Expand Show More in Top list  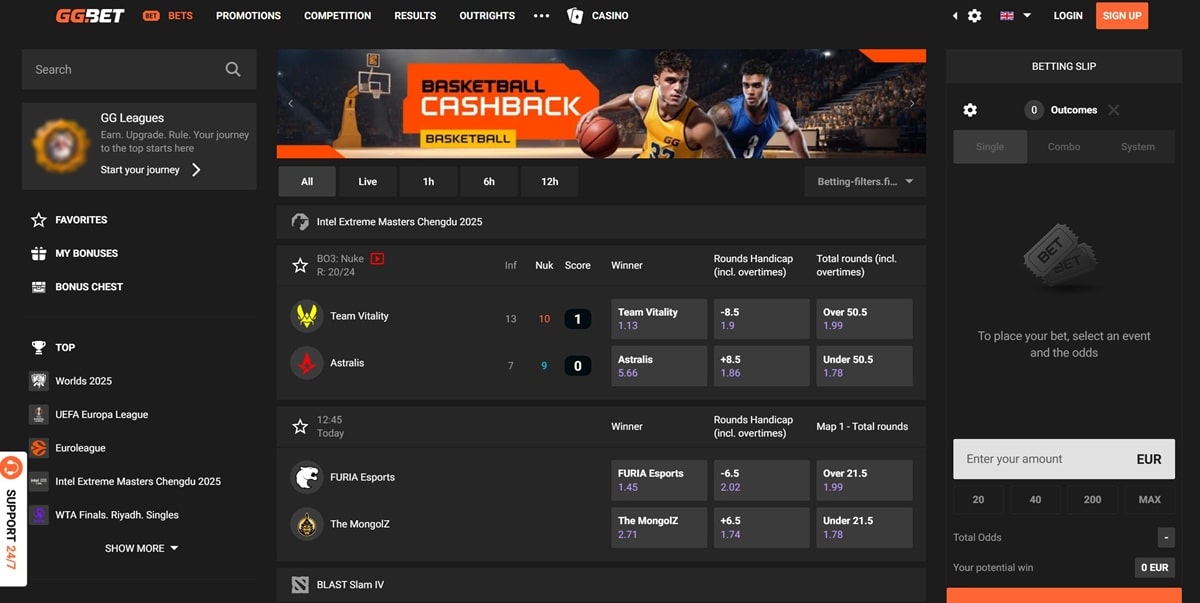pyautogui.click(x=141, y=549)
